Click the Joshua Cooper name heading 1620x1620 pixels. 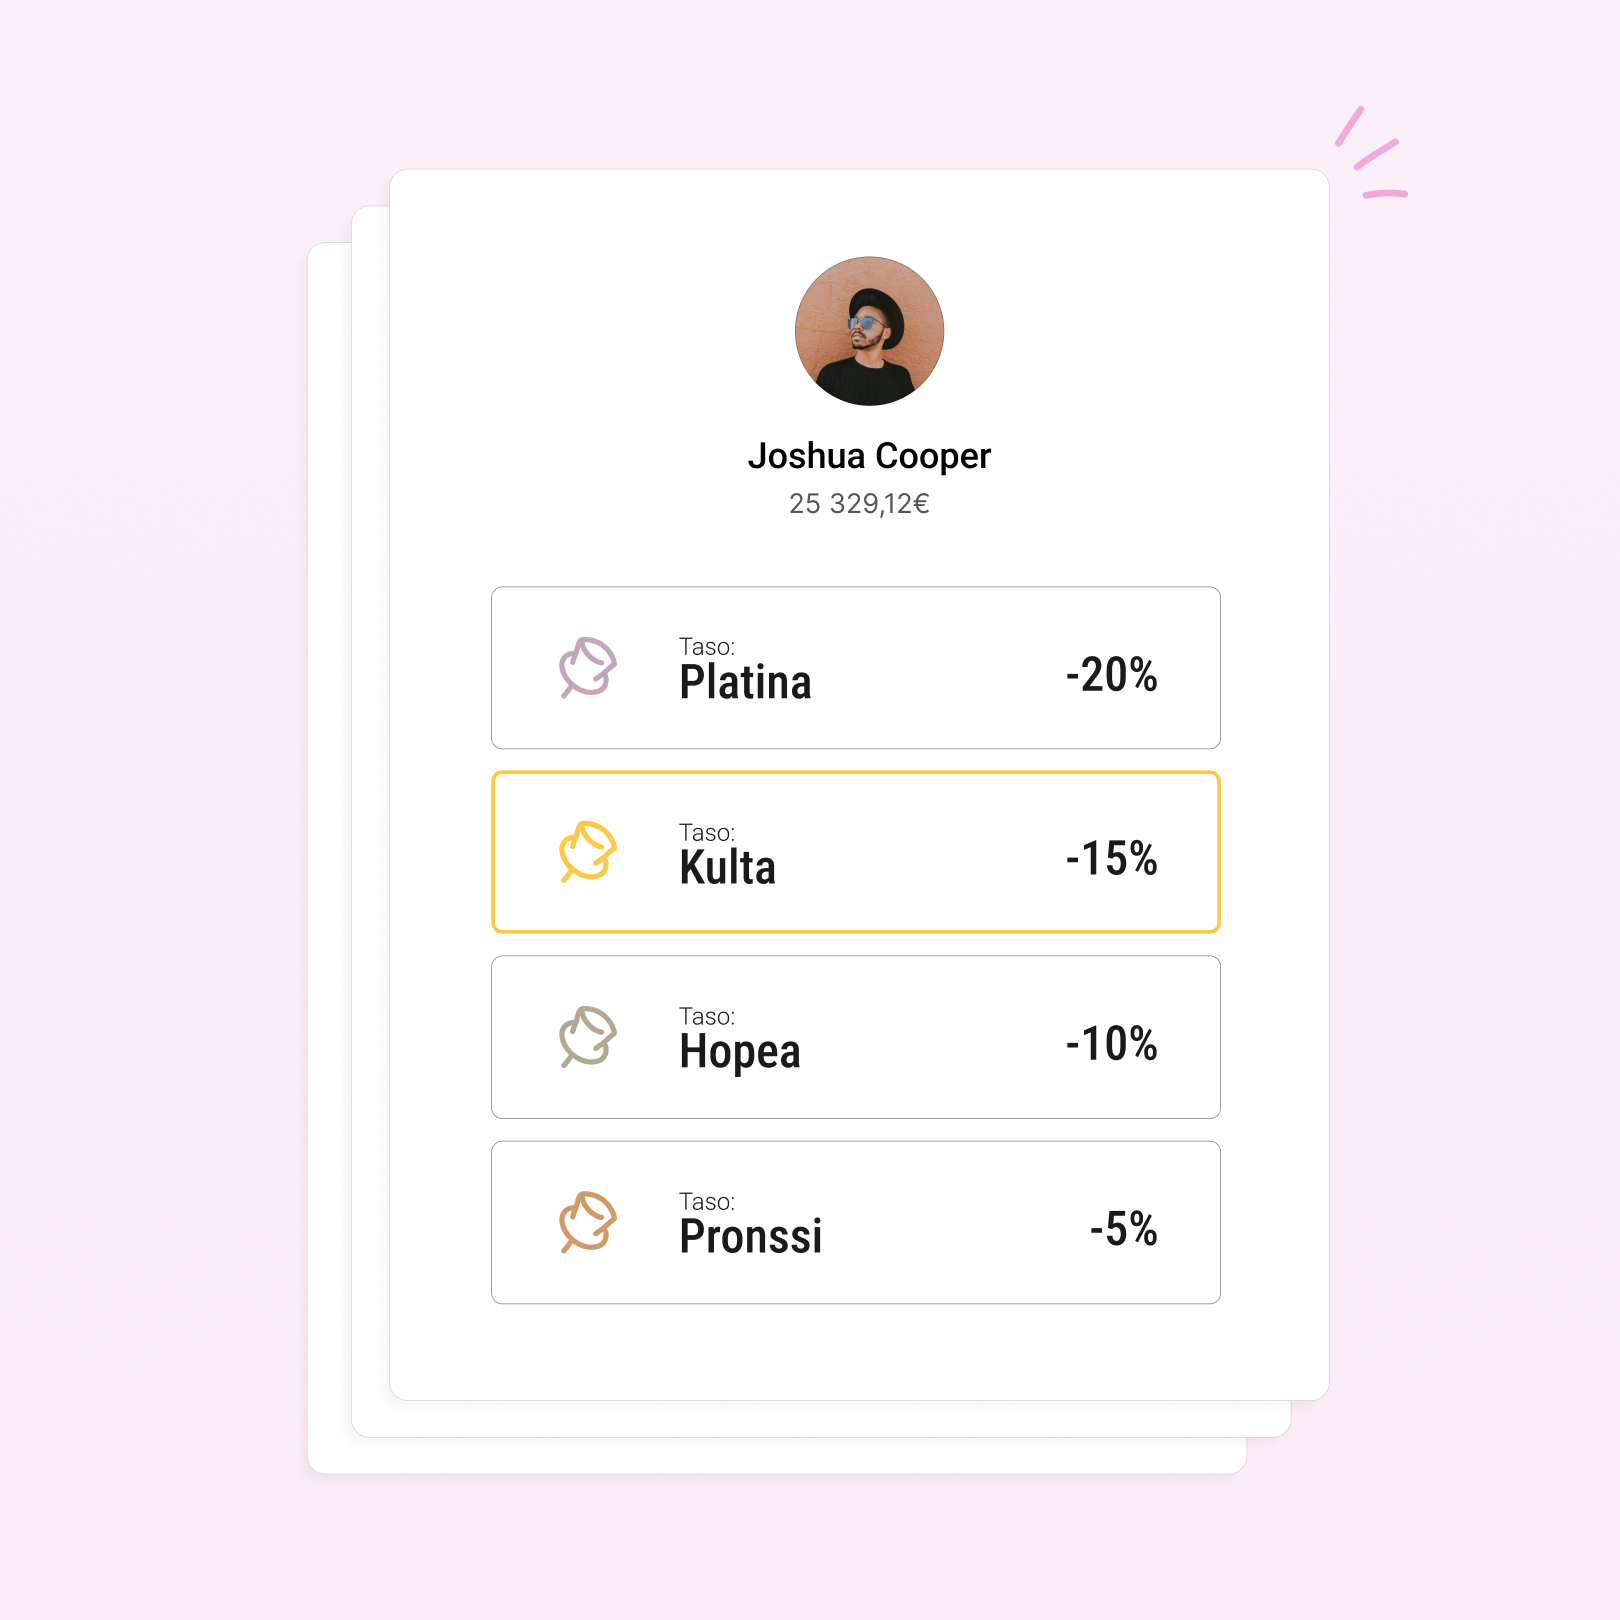pos(869,456)
